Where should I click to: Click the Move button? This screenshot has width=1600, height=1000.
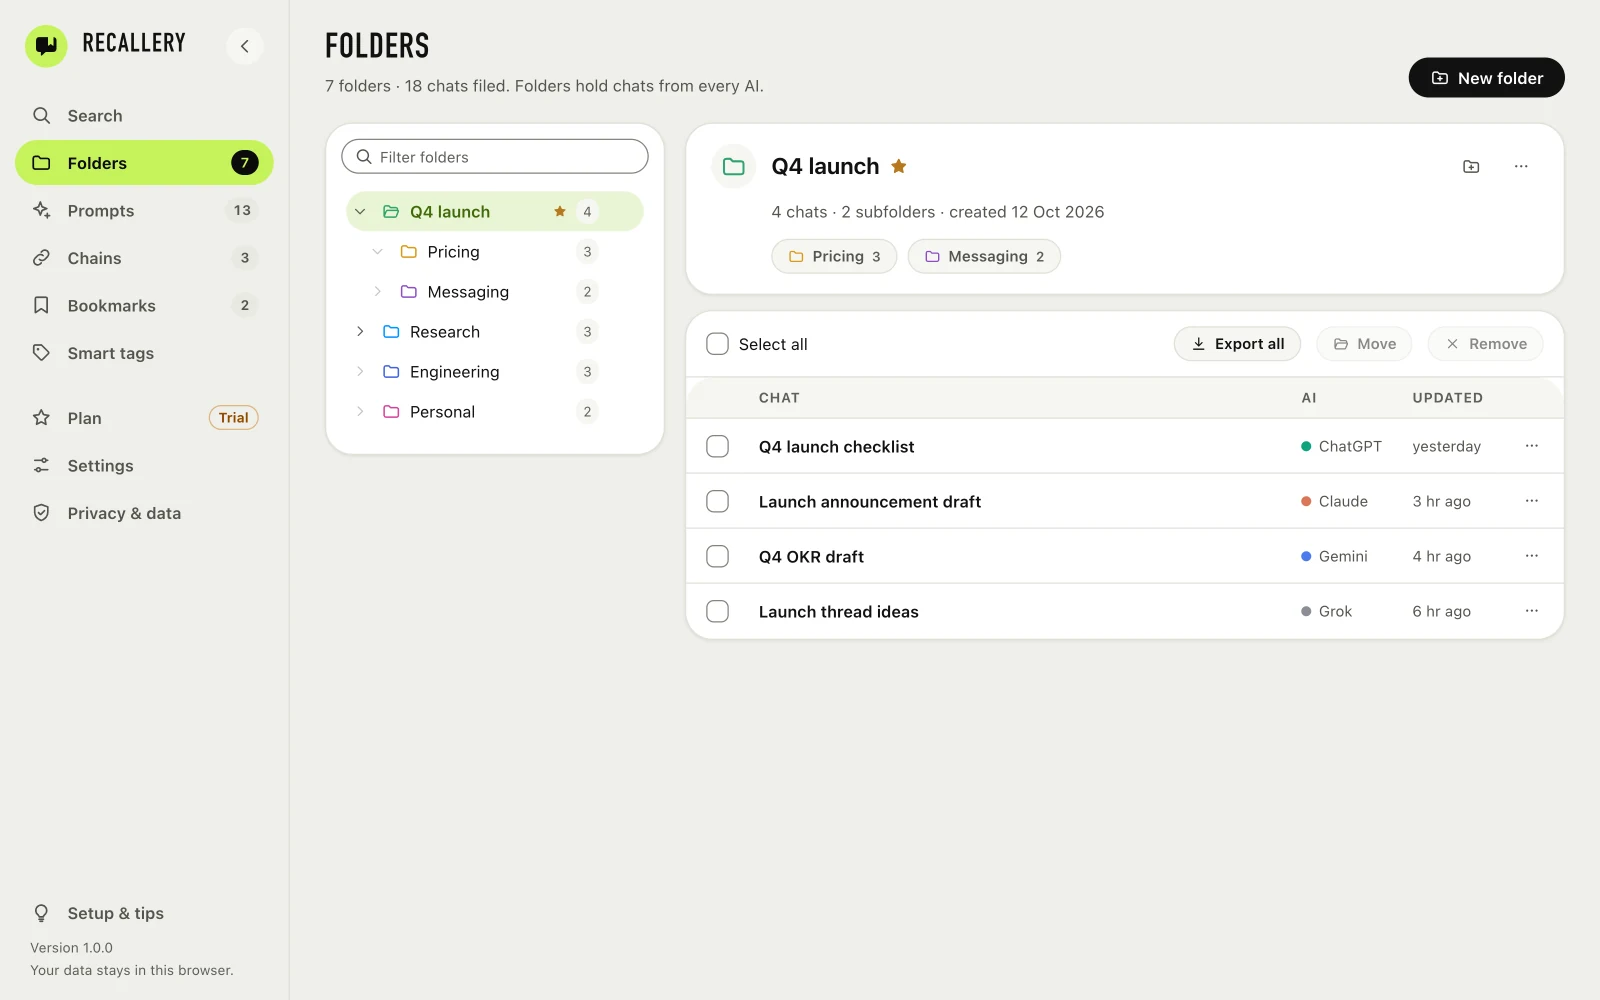[1364, 344]
